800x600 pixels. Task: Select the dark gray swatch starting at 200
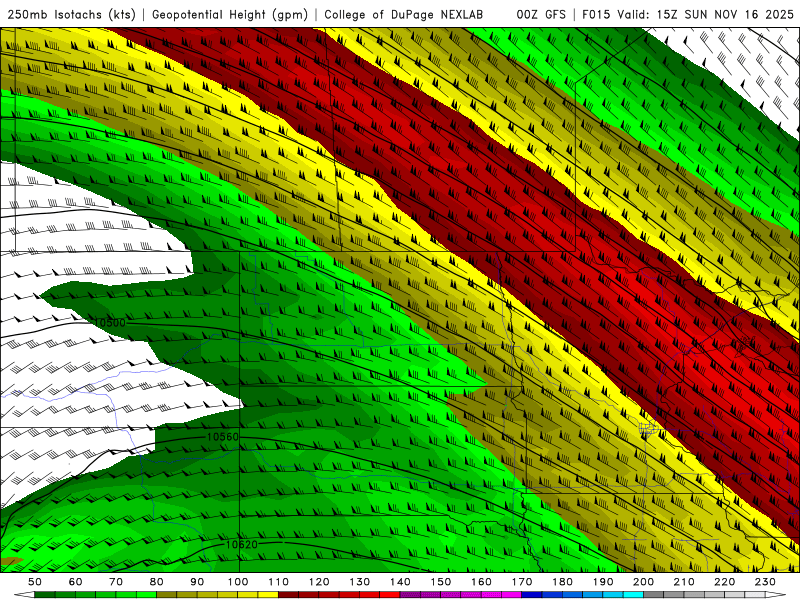pyautogui.click(x=654, y=595)
